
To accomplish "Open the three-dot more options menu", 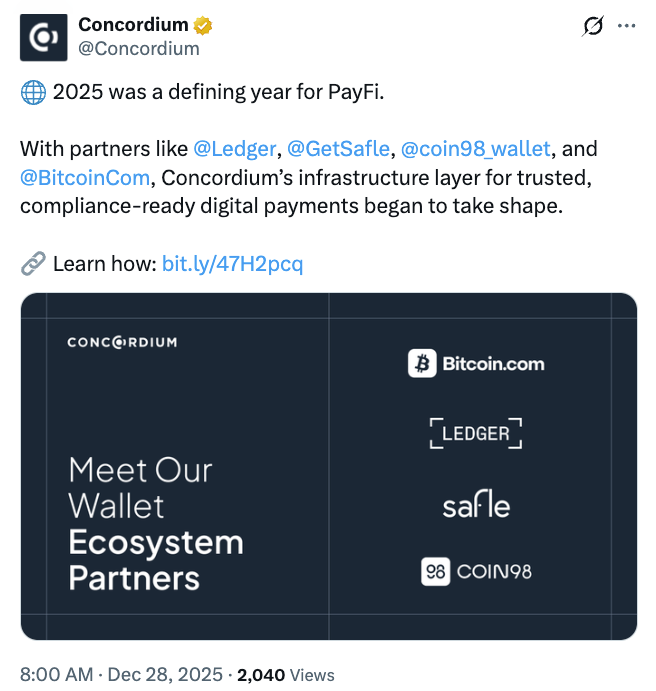I will [627, 27].
